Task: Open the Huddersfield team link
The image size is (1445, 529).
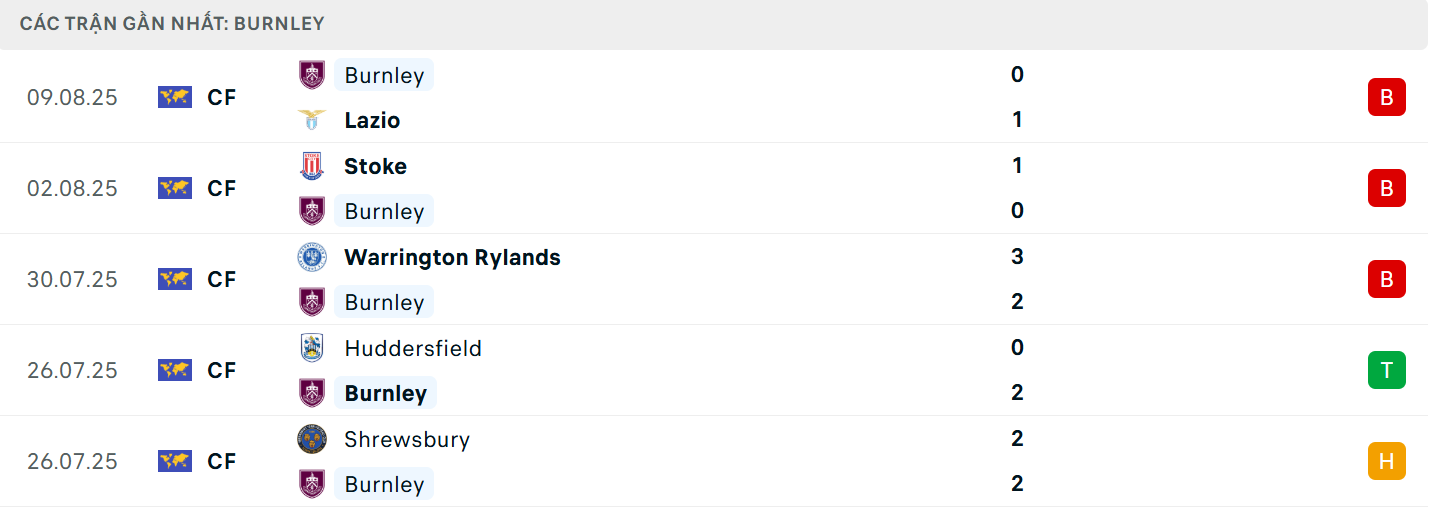Action: pos(413,348)
